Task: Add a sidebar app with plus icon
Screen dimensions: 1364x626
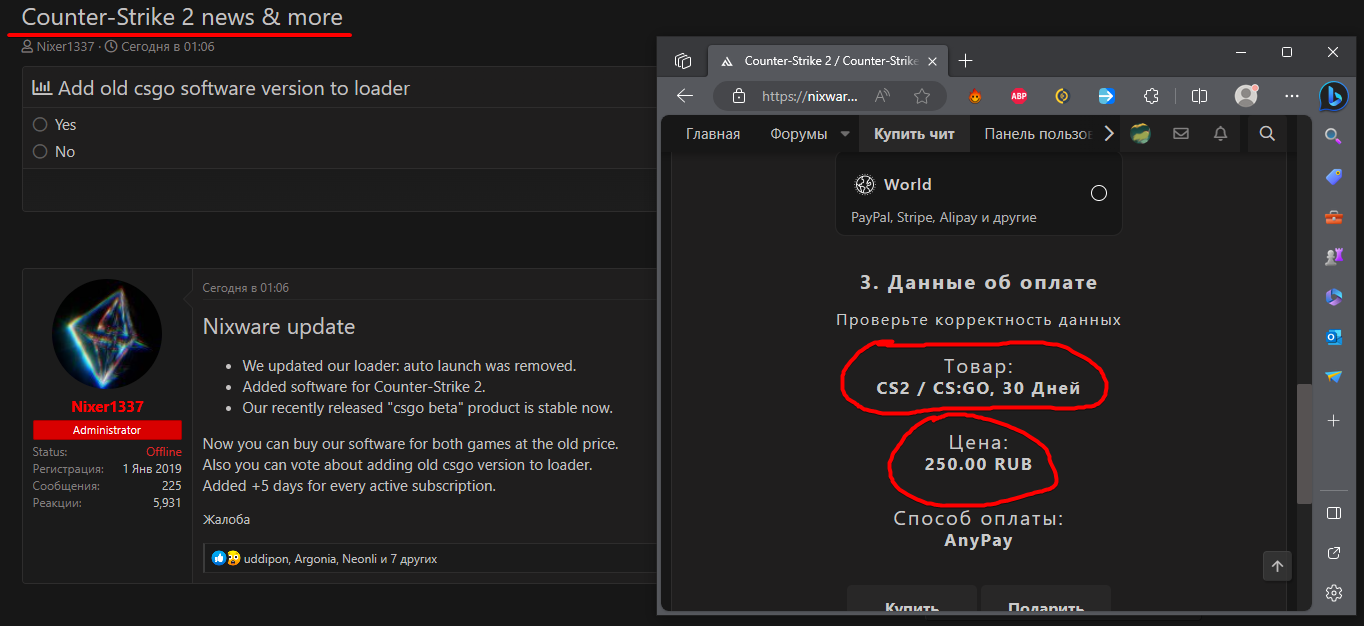Action: pyautogui.click(x=1333, y=421)
